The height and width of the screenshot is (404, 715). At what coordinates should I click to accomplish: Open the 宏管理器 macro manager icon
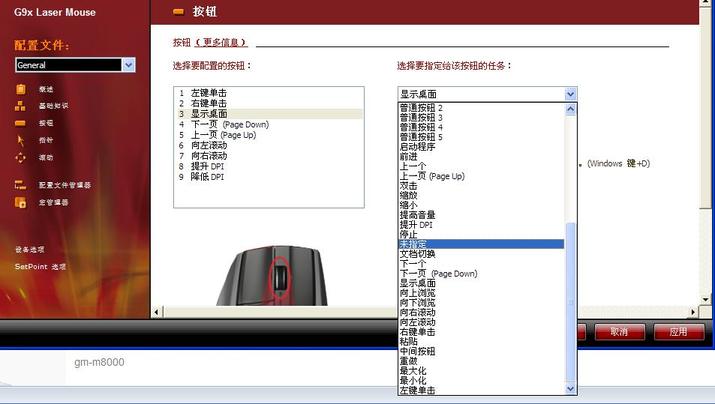tap(20, 202)
